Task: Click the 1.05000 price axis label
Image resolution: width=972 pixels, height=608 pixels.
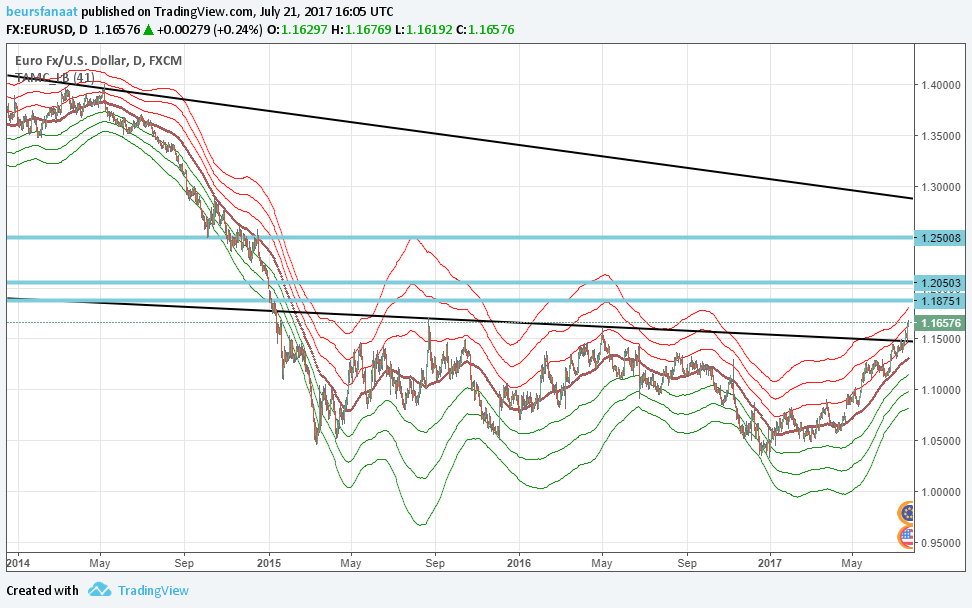Action: [940, 441]
